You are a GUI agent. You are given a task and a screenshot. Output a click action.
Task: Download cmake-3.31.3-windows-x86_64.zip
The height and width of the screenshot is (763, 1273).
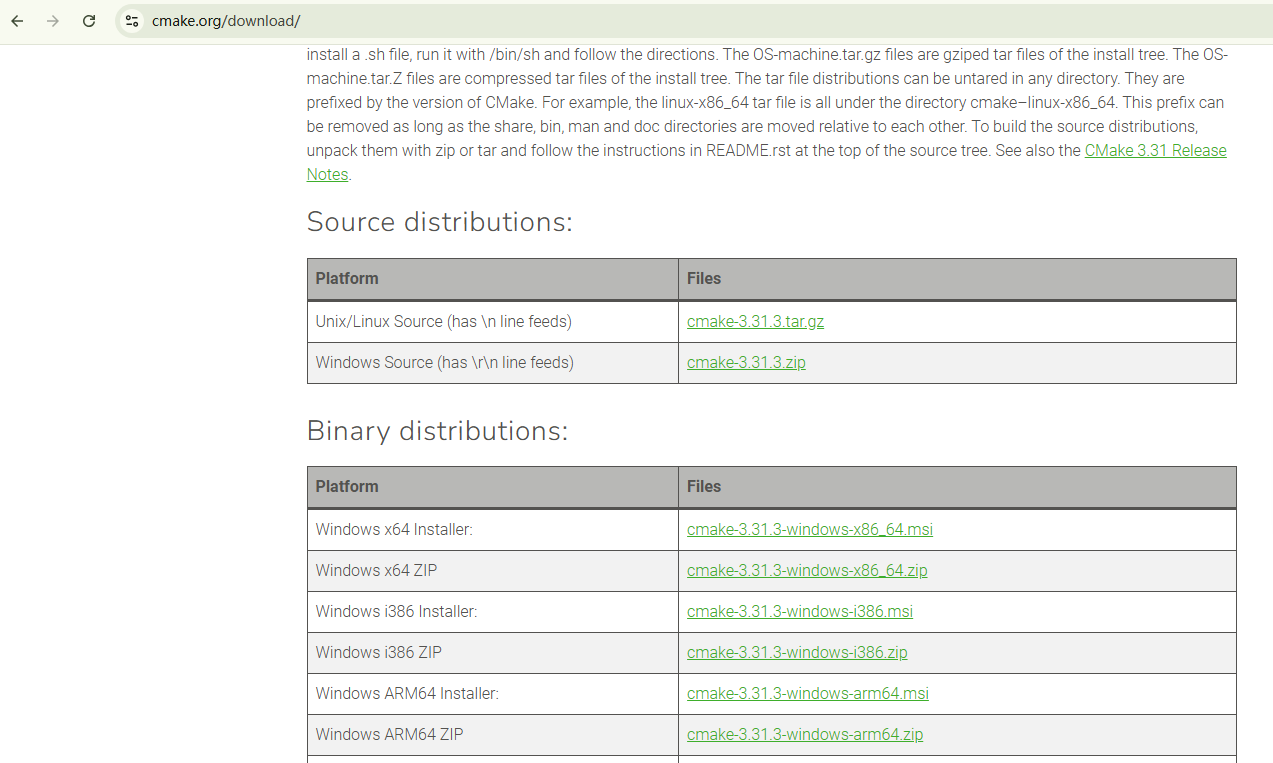click(807, 571)
